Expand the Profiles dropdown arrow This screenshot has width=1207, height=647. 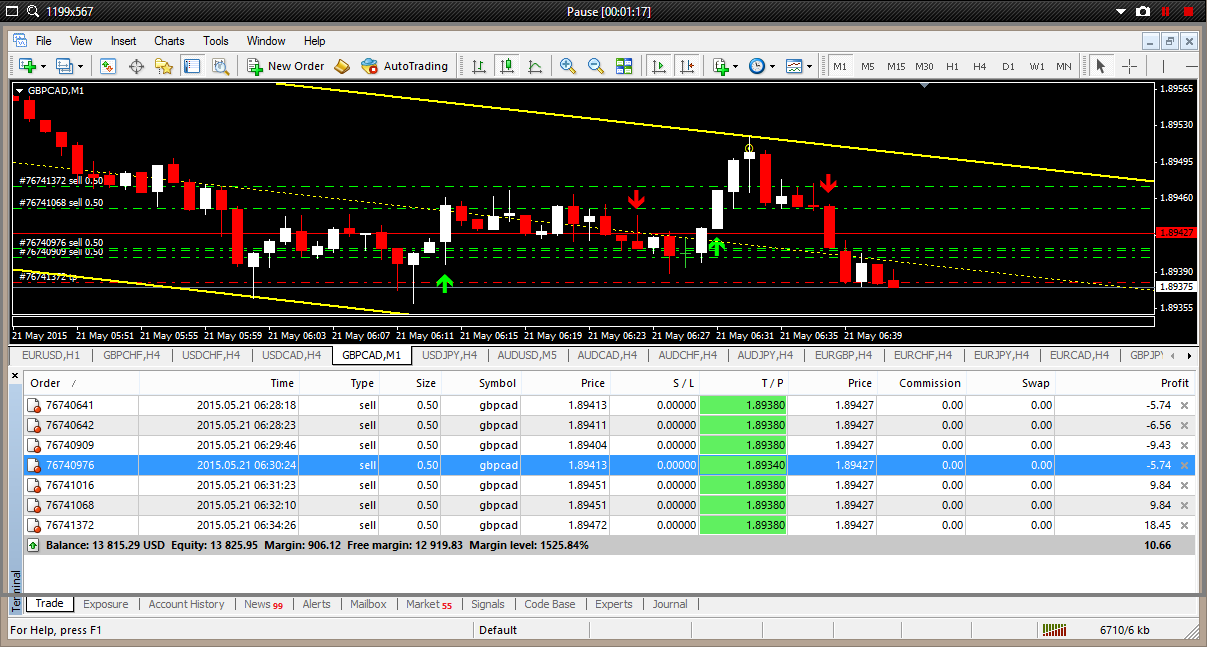point(81,66)
